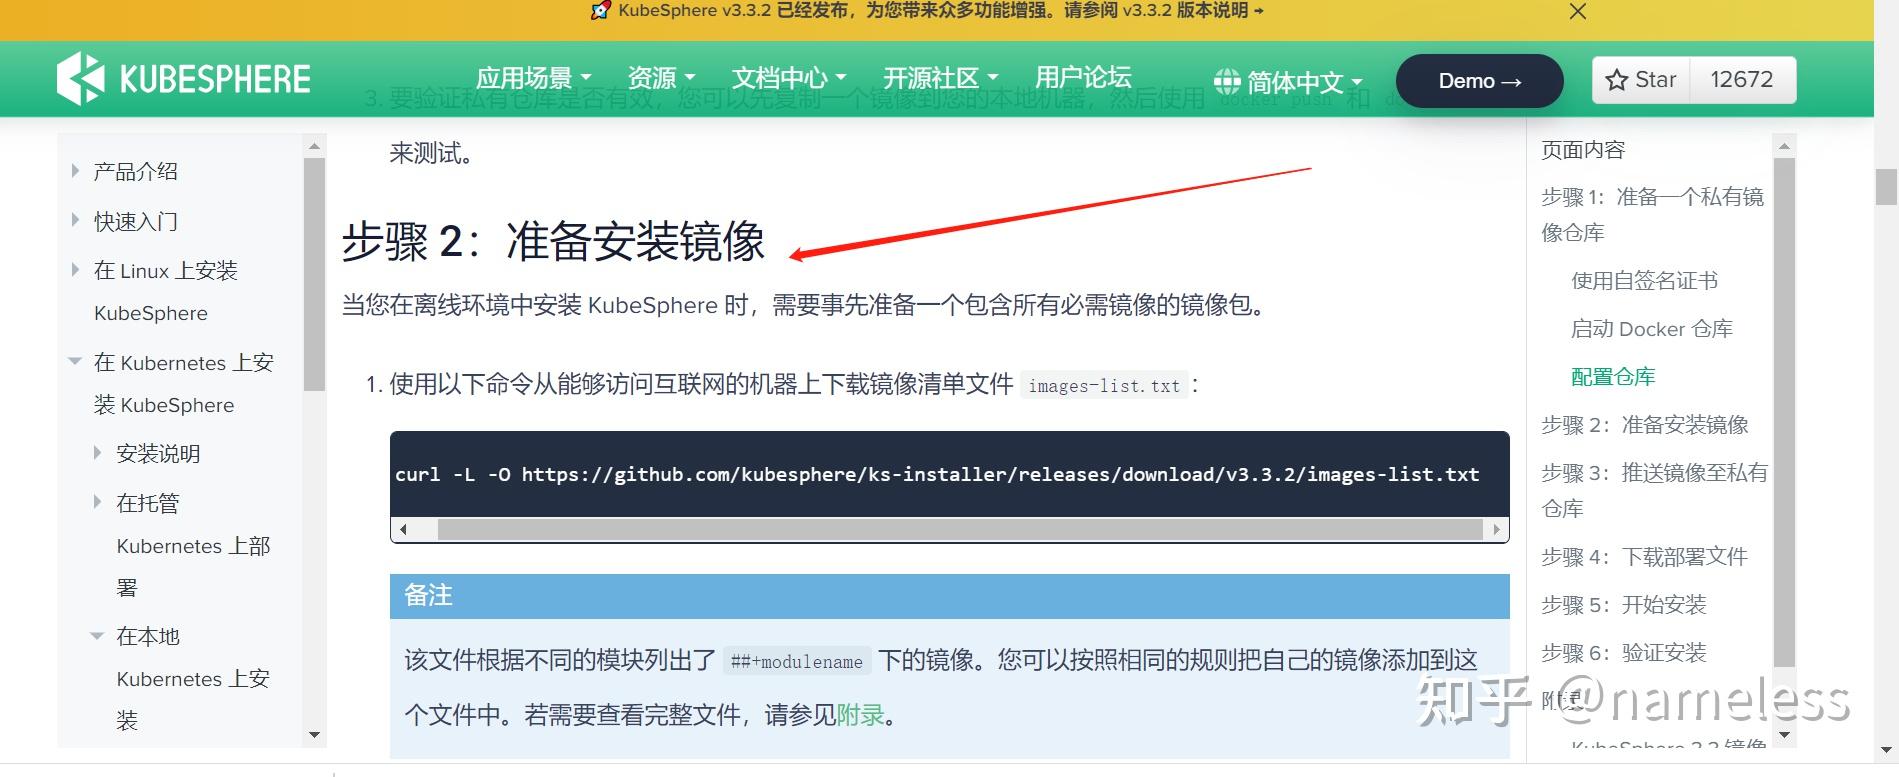Click the images-list.txt inline code
Screen dimensions: 1899x777
point(1104,386)
